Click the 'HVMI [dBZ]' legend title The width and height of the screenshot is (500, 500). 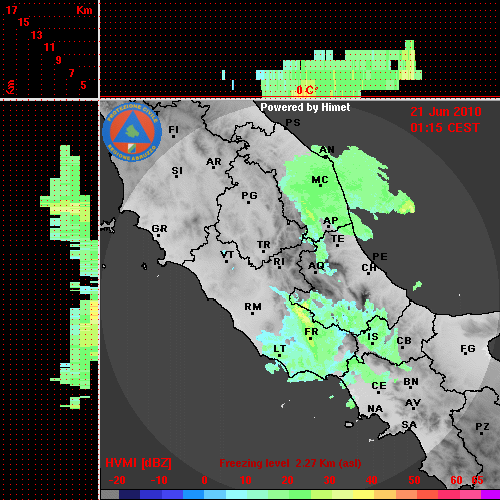(x=138, y=463)
